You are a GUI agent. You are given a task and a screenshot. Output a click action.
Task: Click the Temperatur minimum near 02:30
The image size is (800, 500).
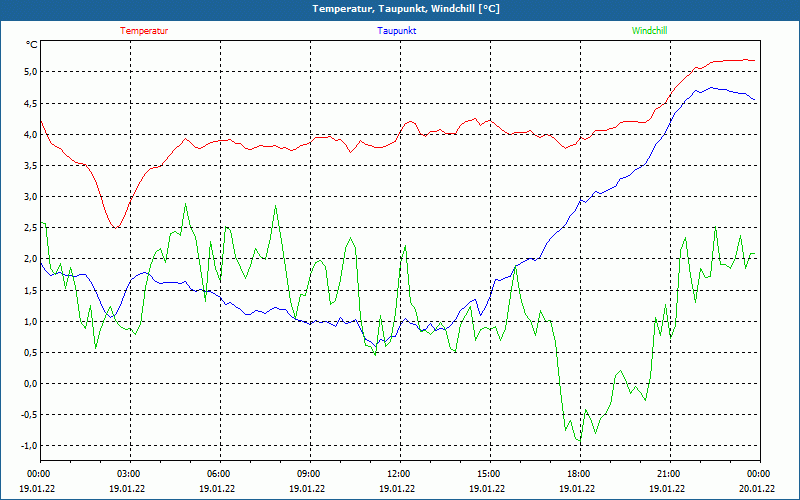pos(116,228)
